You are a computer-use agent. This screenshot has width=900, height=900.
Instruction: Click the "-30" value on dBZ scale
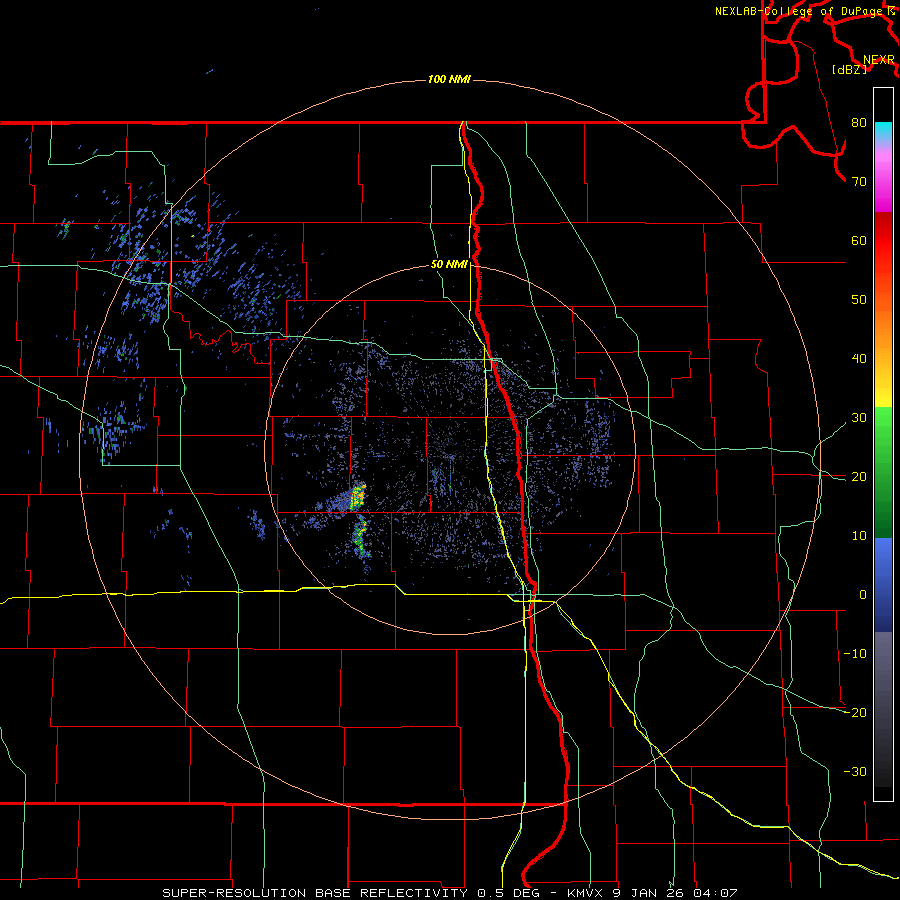[855, 772]
